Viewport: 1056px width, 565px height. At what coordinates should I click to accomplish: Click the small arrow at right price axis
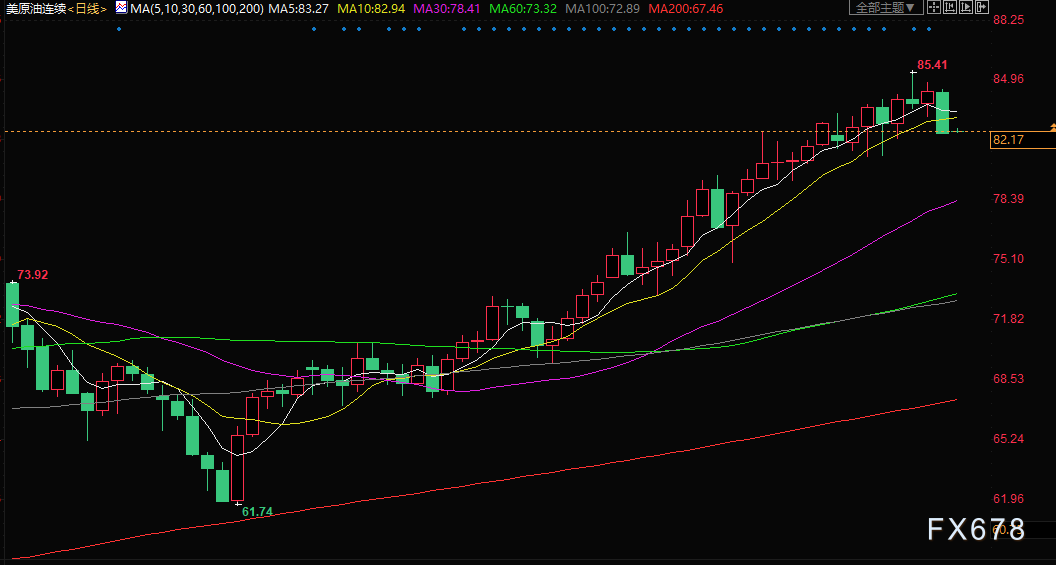[x=1052, y=127]
